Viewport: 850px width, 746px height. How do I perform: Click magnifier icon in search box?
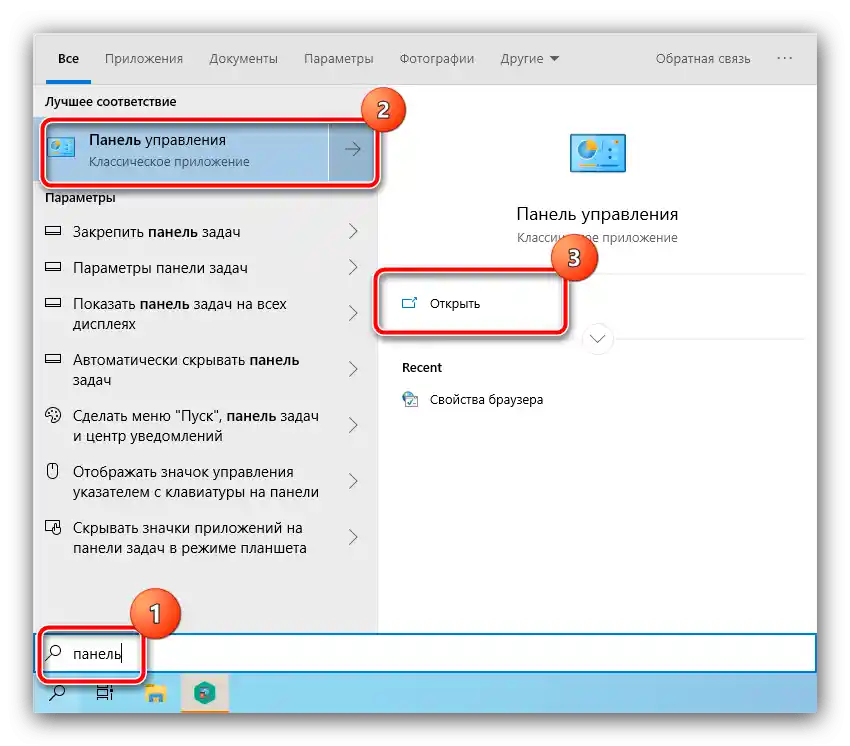[x=54, y=653]
